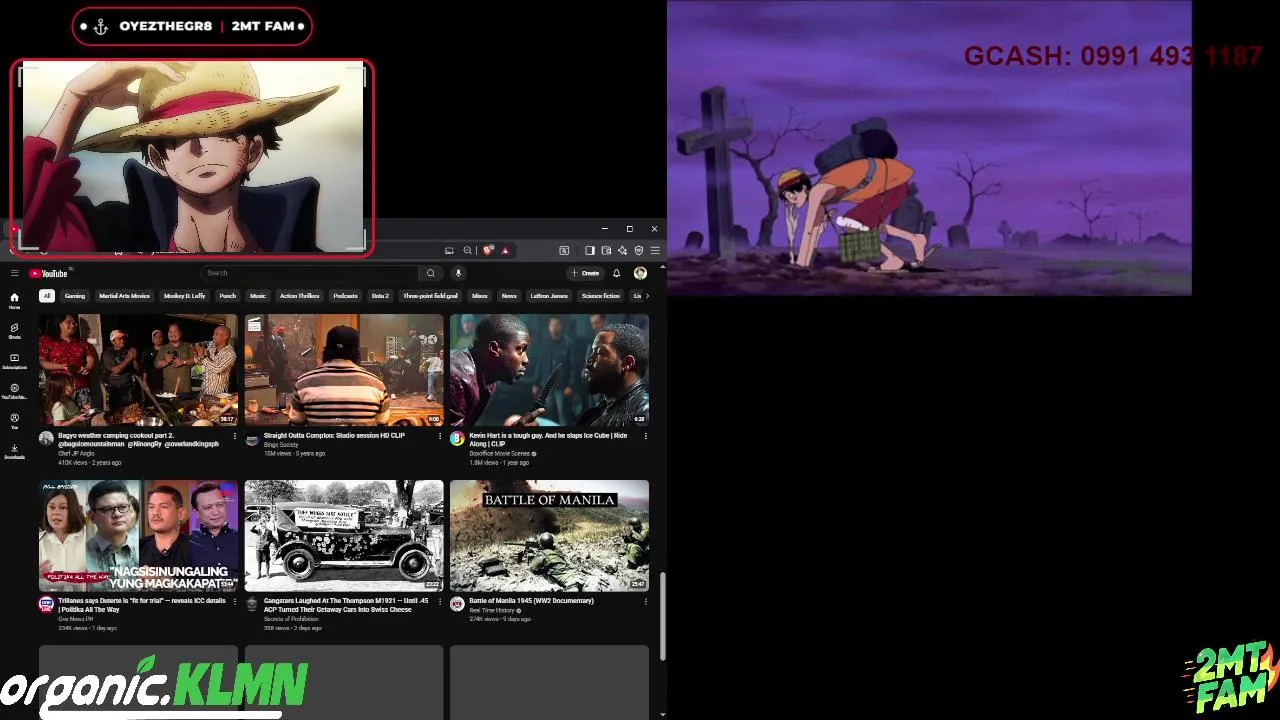Open the Brave wallet icon
Image resolution: width=1280 pixels, height=720 pixels.
[x=606, y=250]
